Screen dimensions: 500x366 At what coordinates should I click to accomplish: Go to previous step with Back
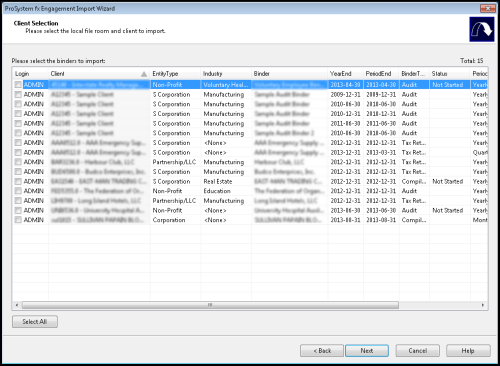click(322, 351)
